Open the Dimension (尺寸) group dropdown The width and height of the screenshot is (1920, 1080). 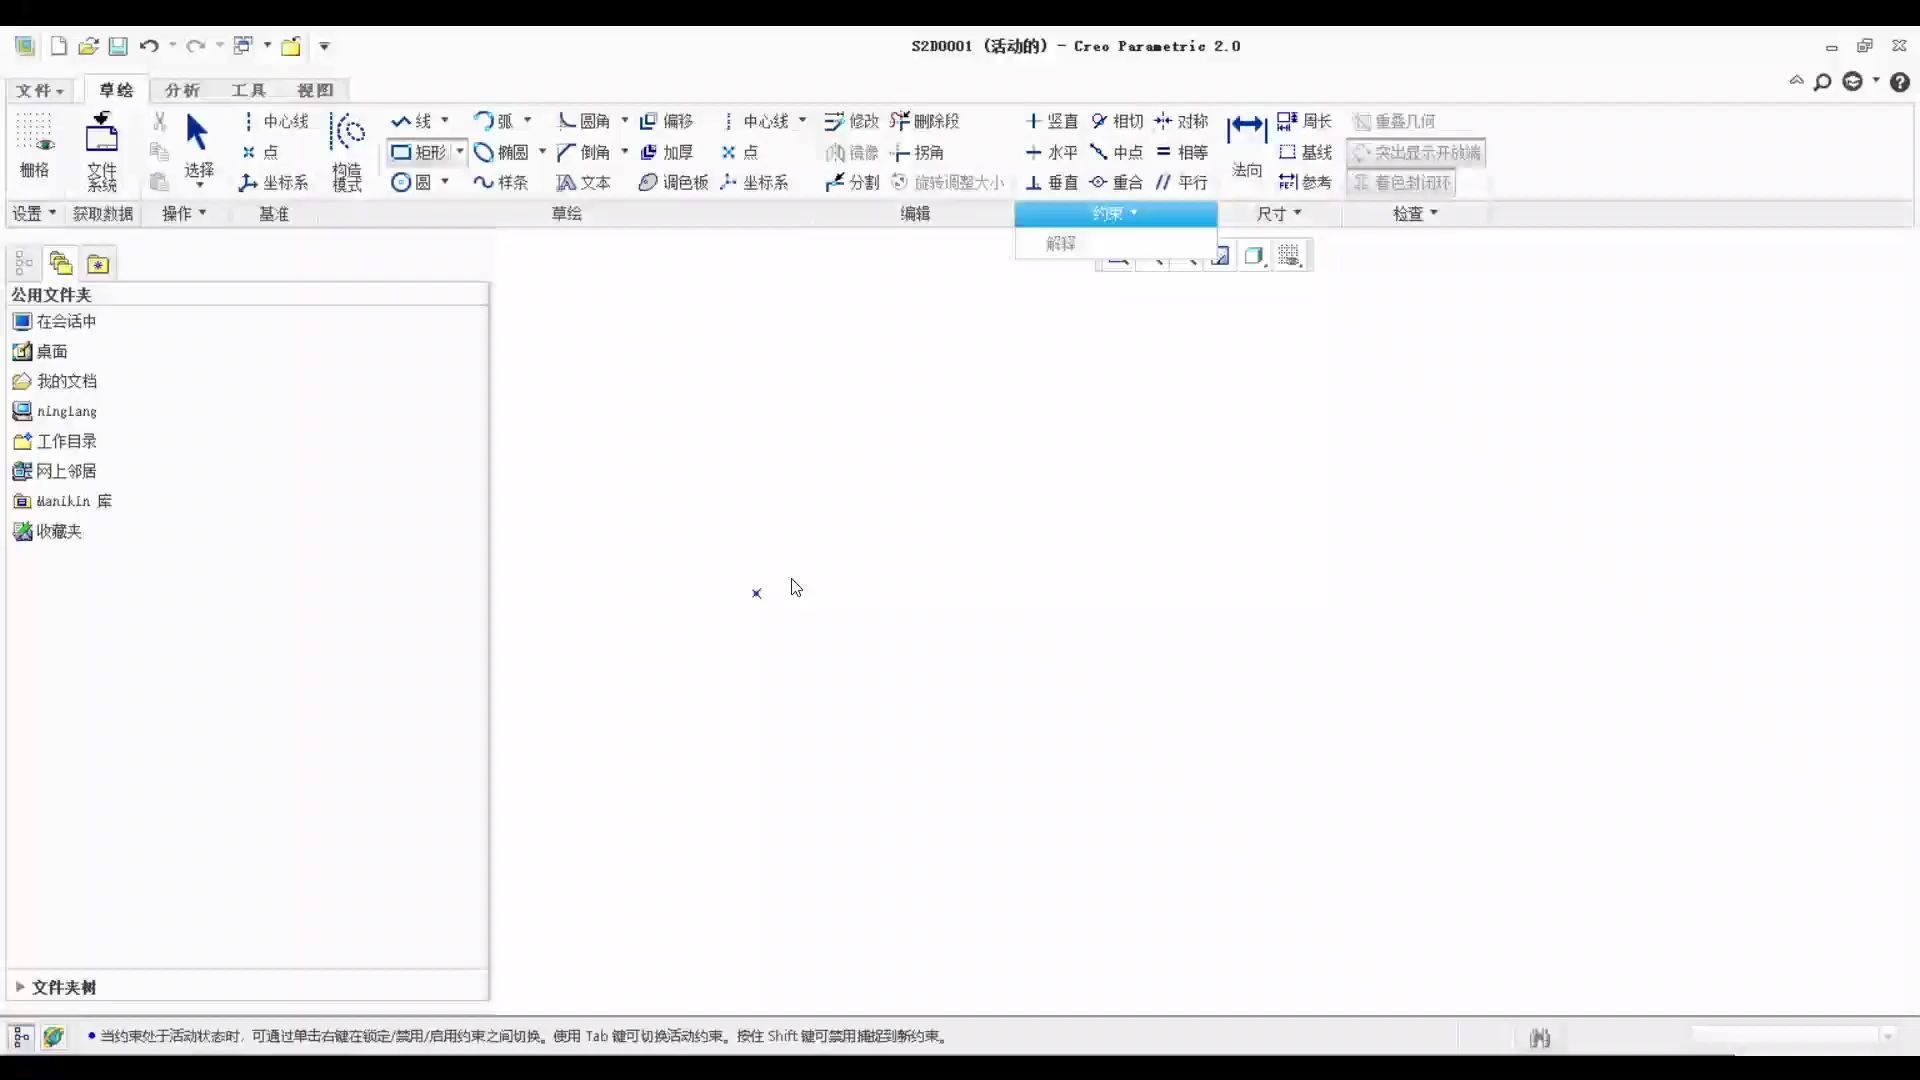tap(1279, 213)
